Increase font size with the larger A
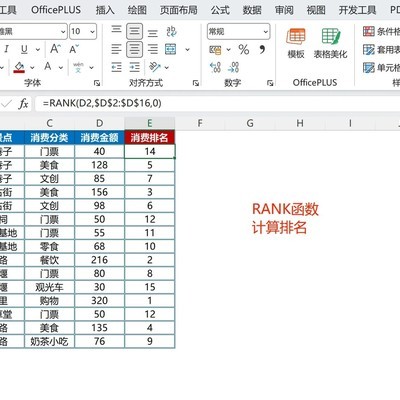This screenshot has height=400, width=400. pos(55,49)
